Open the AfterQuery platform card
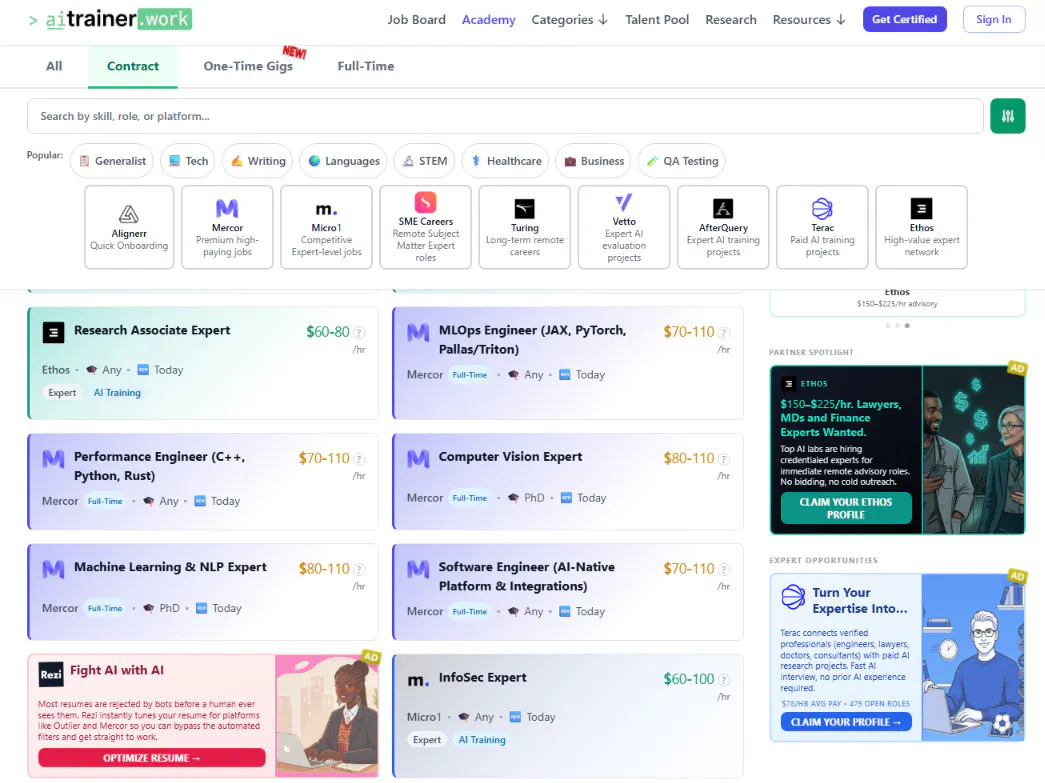The image size is (1045, 783). [x=723, y=227]
